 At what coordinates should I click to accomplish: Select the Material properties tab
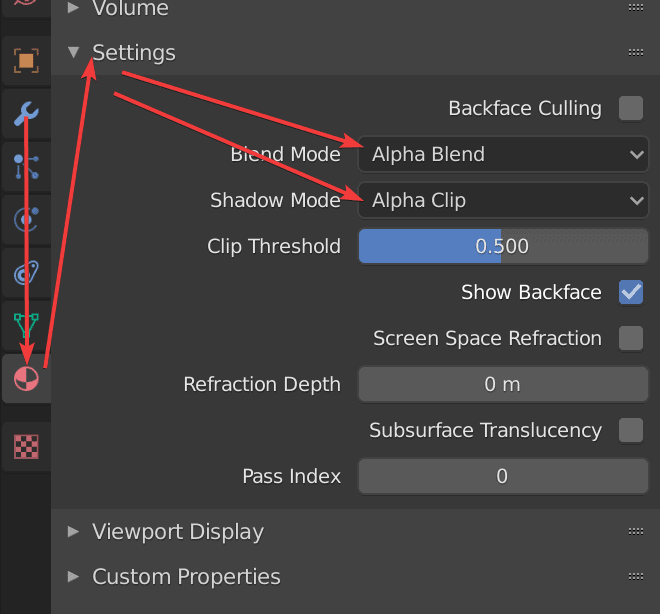tap(25, 378)
